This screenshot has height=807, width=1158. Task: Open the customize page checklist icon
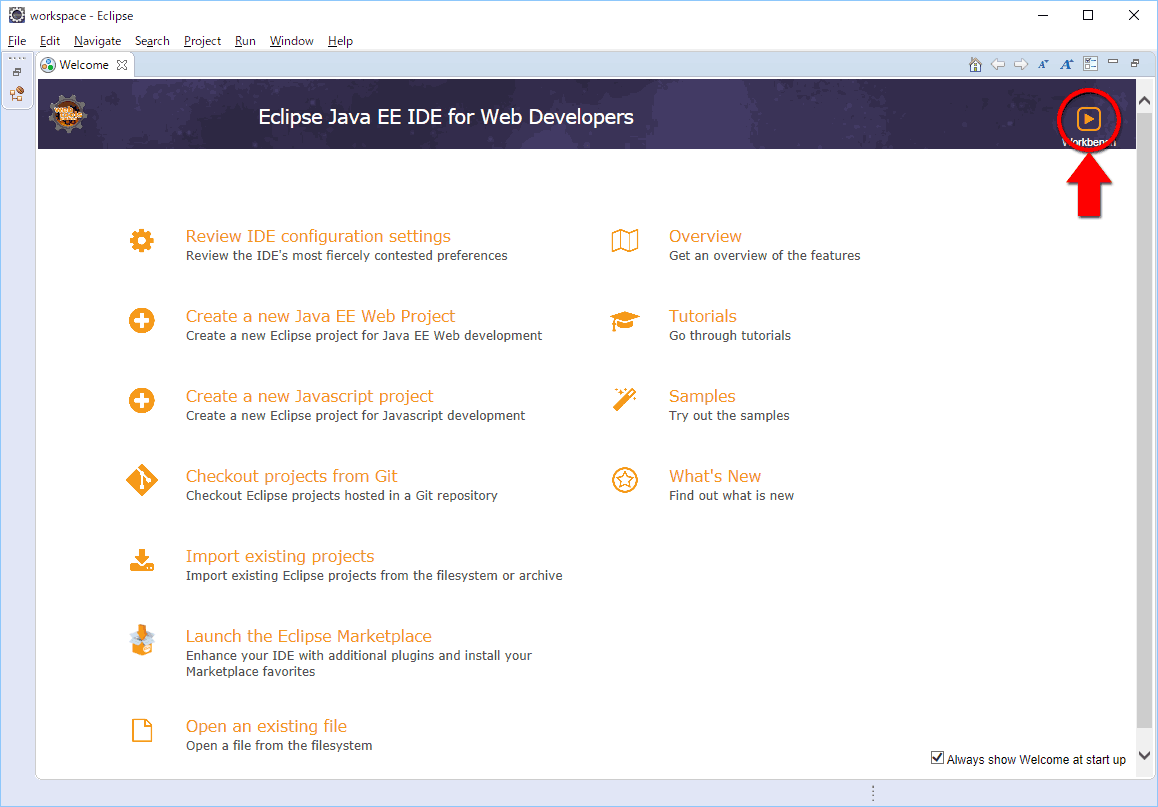[1090, 64]
